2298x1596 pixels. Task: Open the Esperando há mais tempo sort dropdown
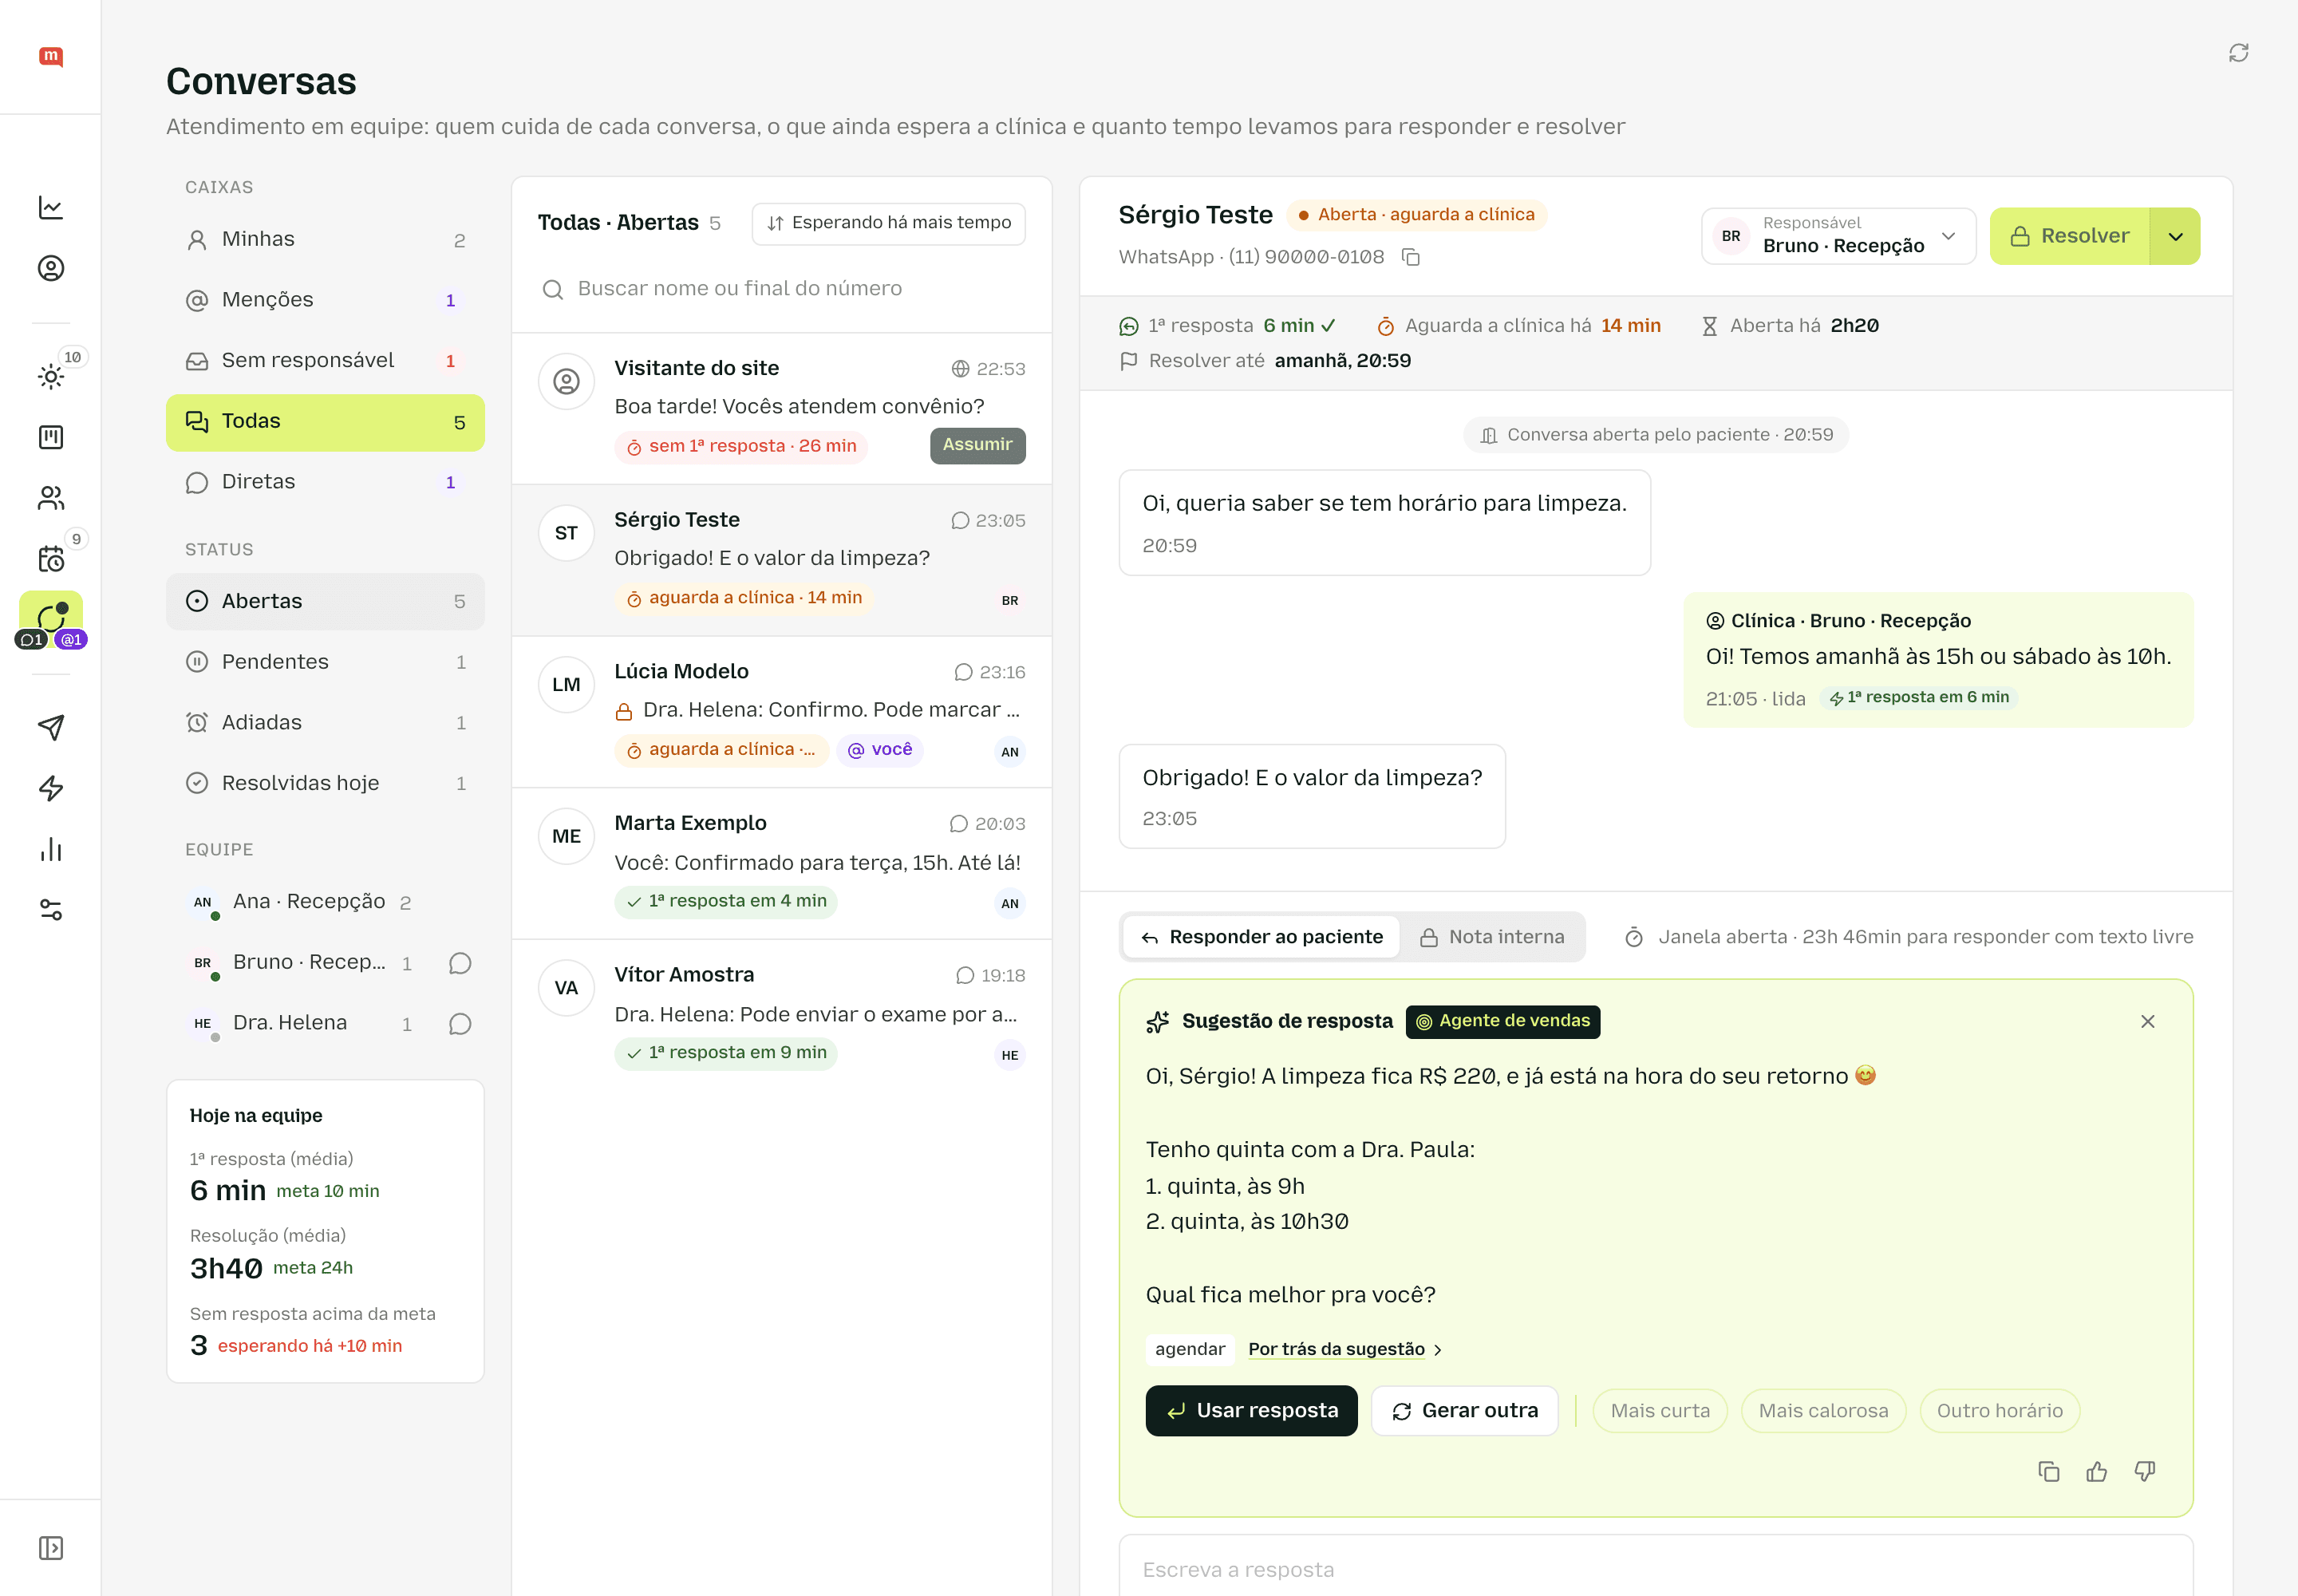click(888, 223)
